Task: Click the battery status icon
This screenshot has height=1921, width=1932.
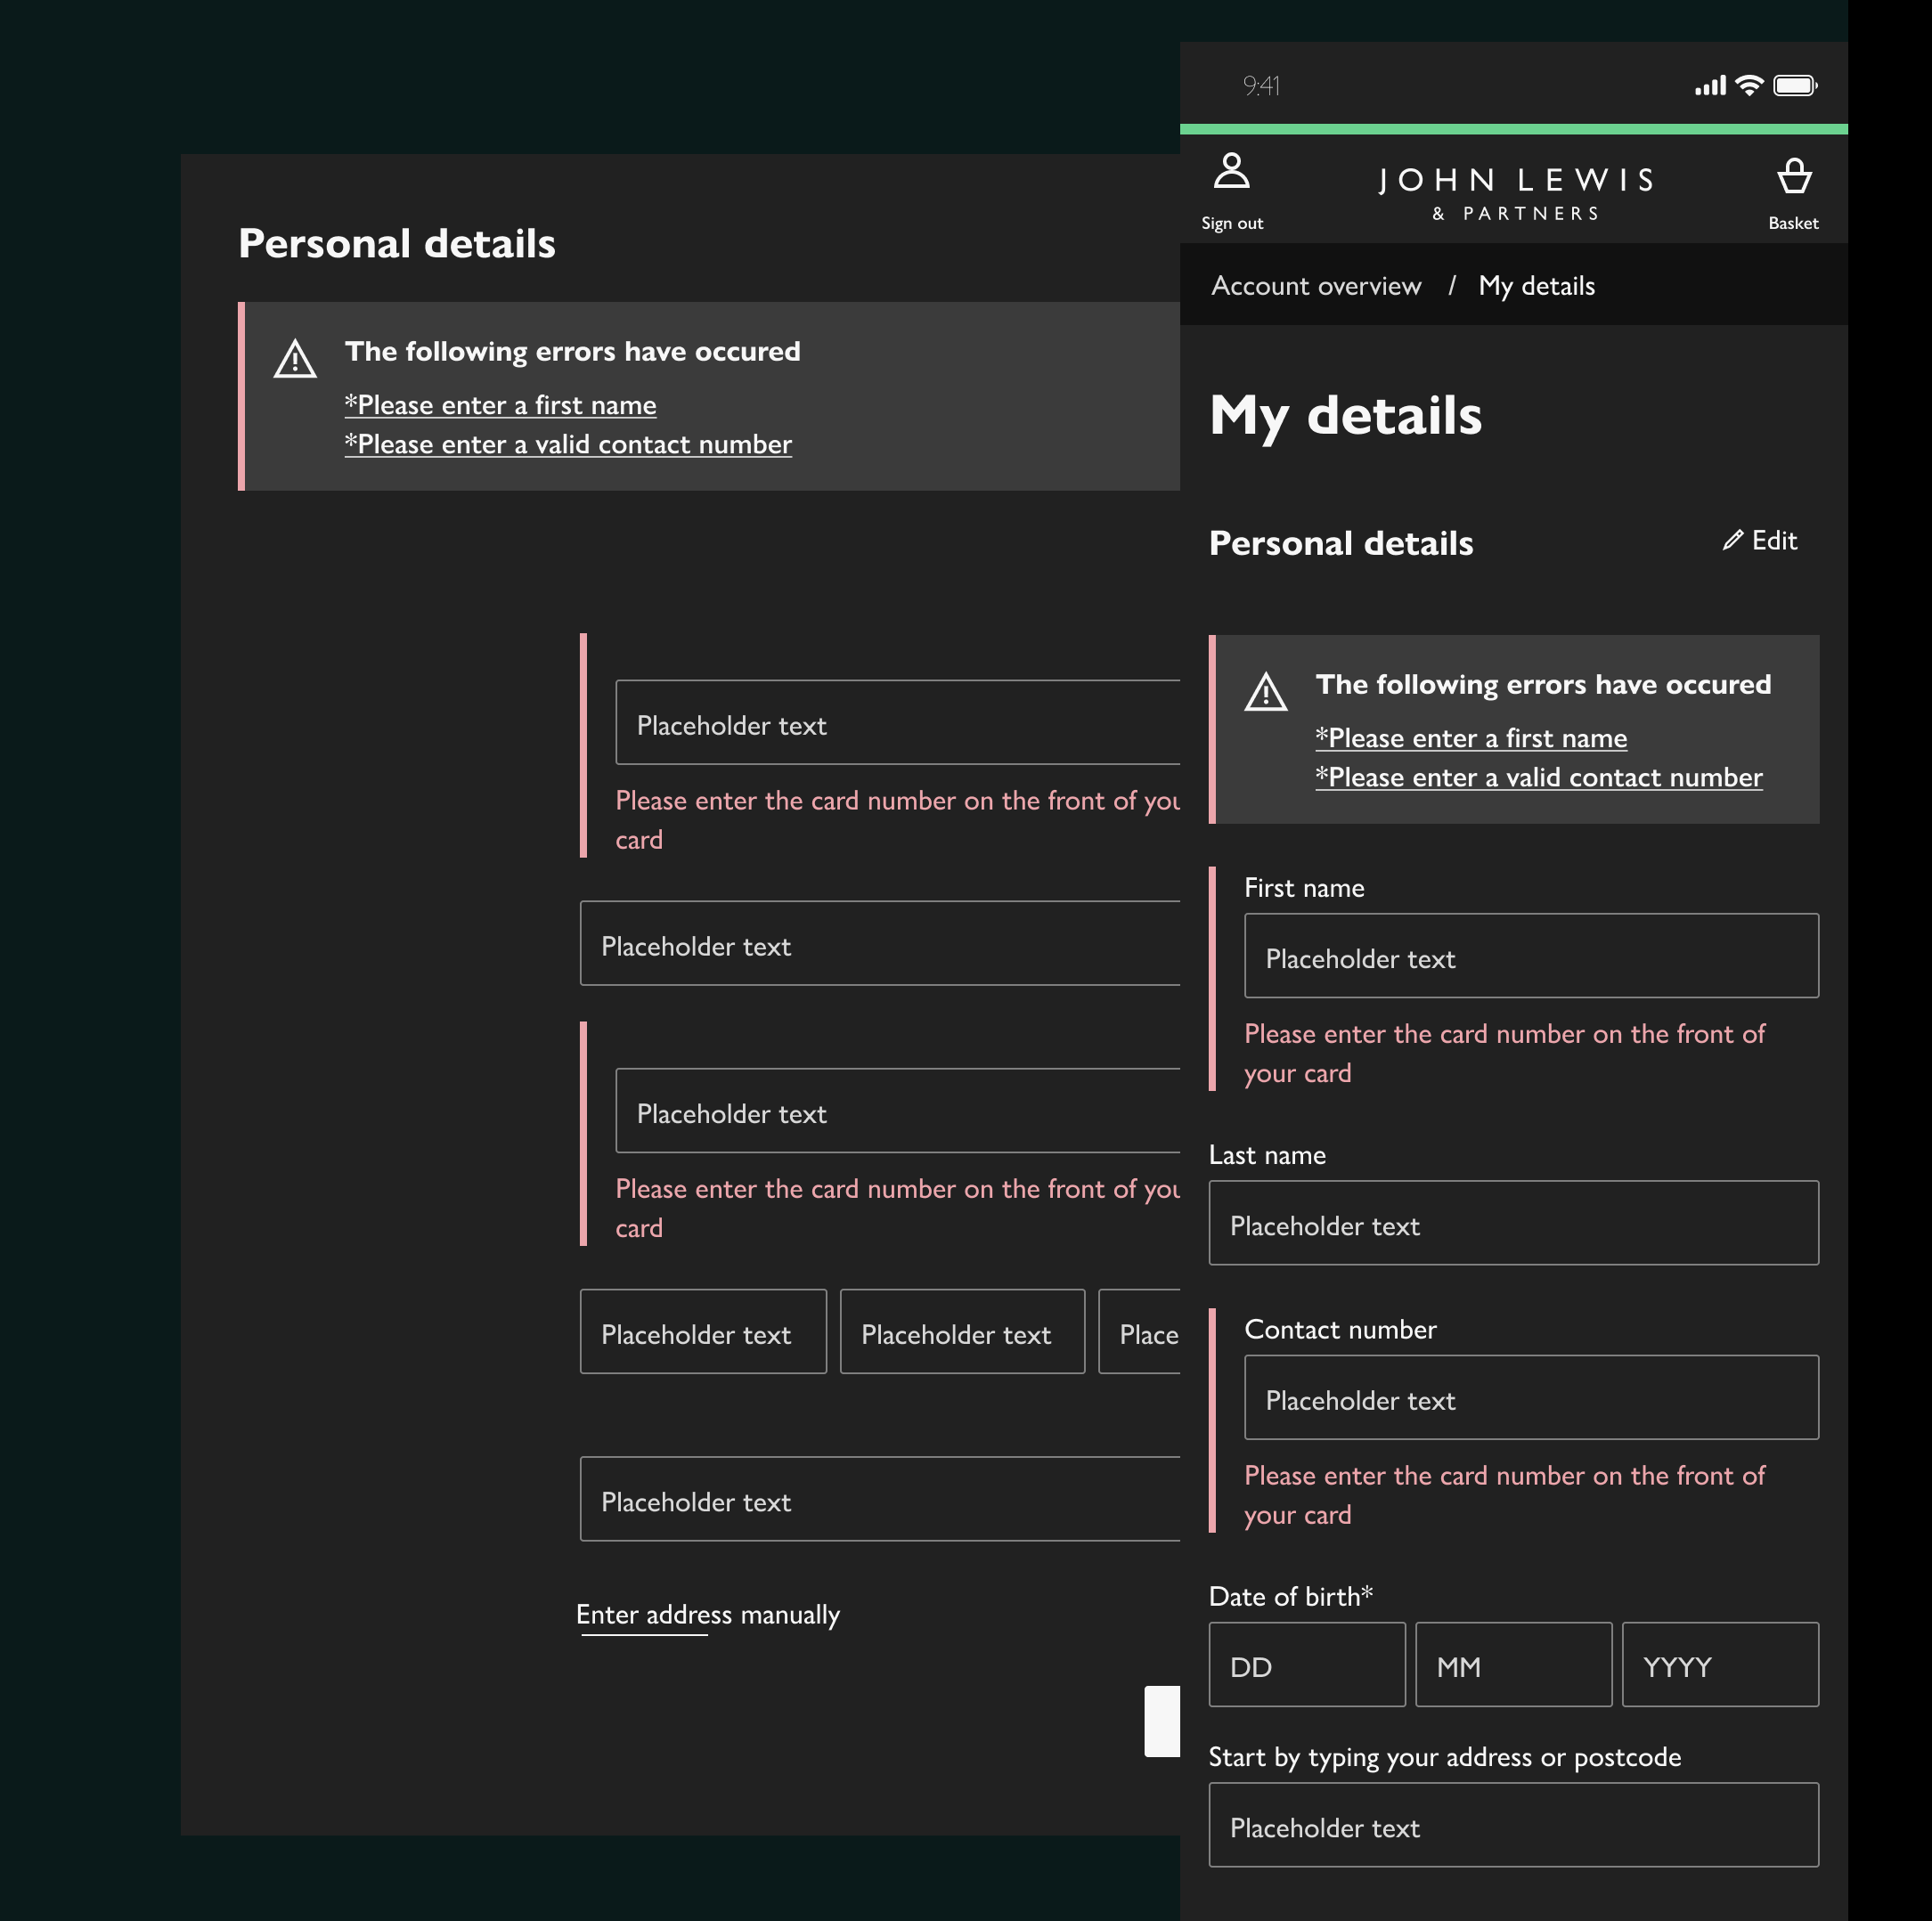Action: (1794, 86)
